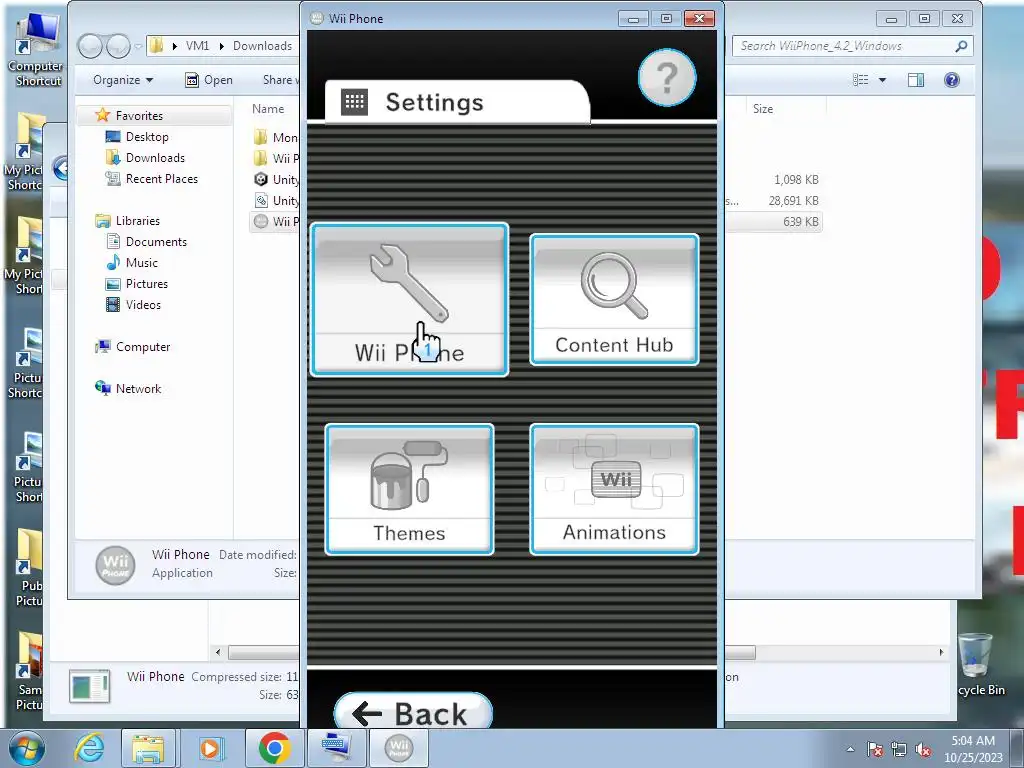Click Open in Explorer toolbar
This screenshot has height=768, width=1024.
pyautogui.click(x=209, y=80)
